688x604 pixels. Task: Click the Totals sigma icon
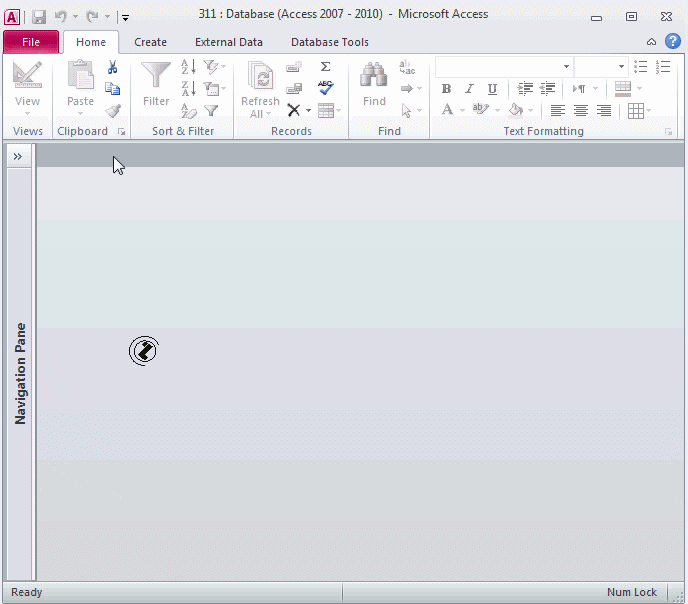(x=325, y=67)
